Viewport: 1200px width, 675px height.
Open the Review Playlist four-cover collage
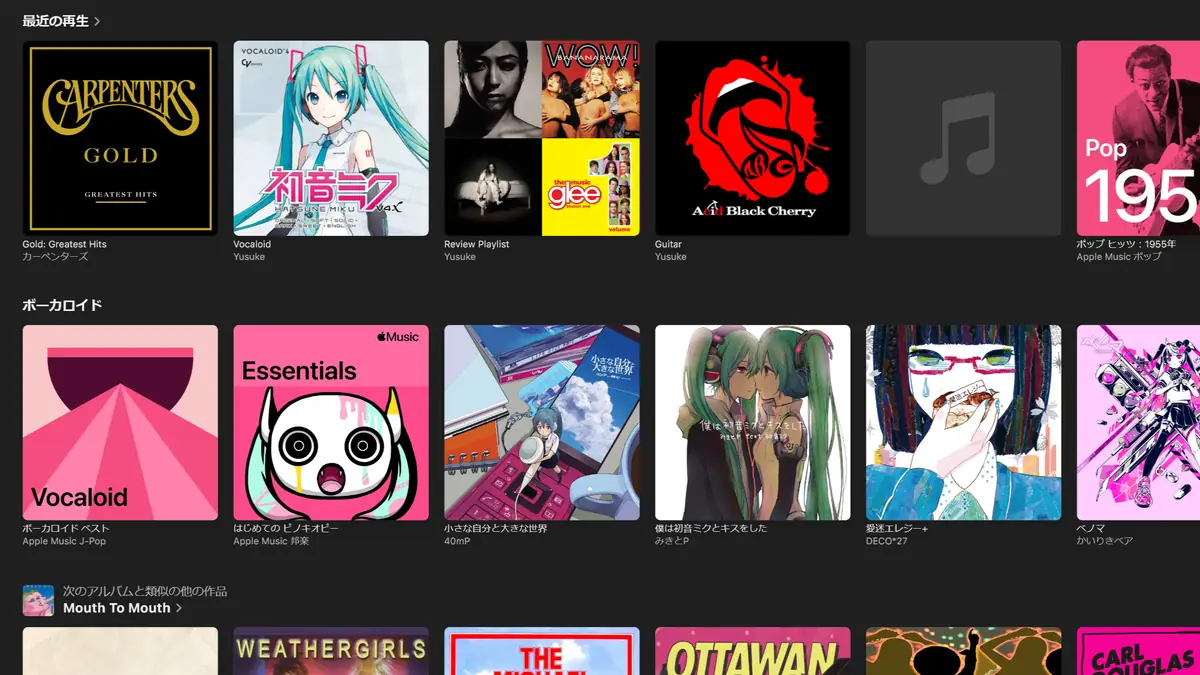click(541, 138)
